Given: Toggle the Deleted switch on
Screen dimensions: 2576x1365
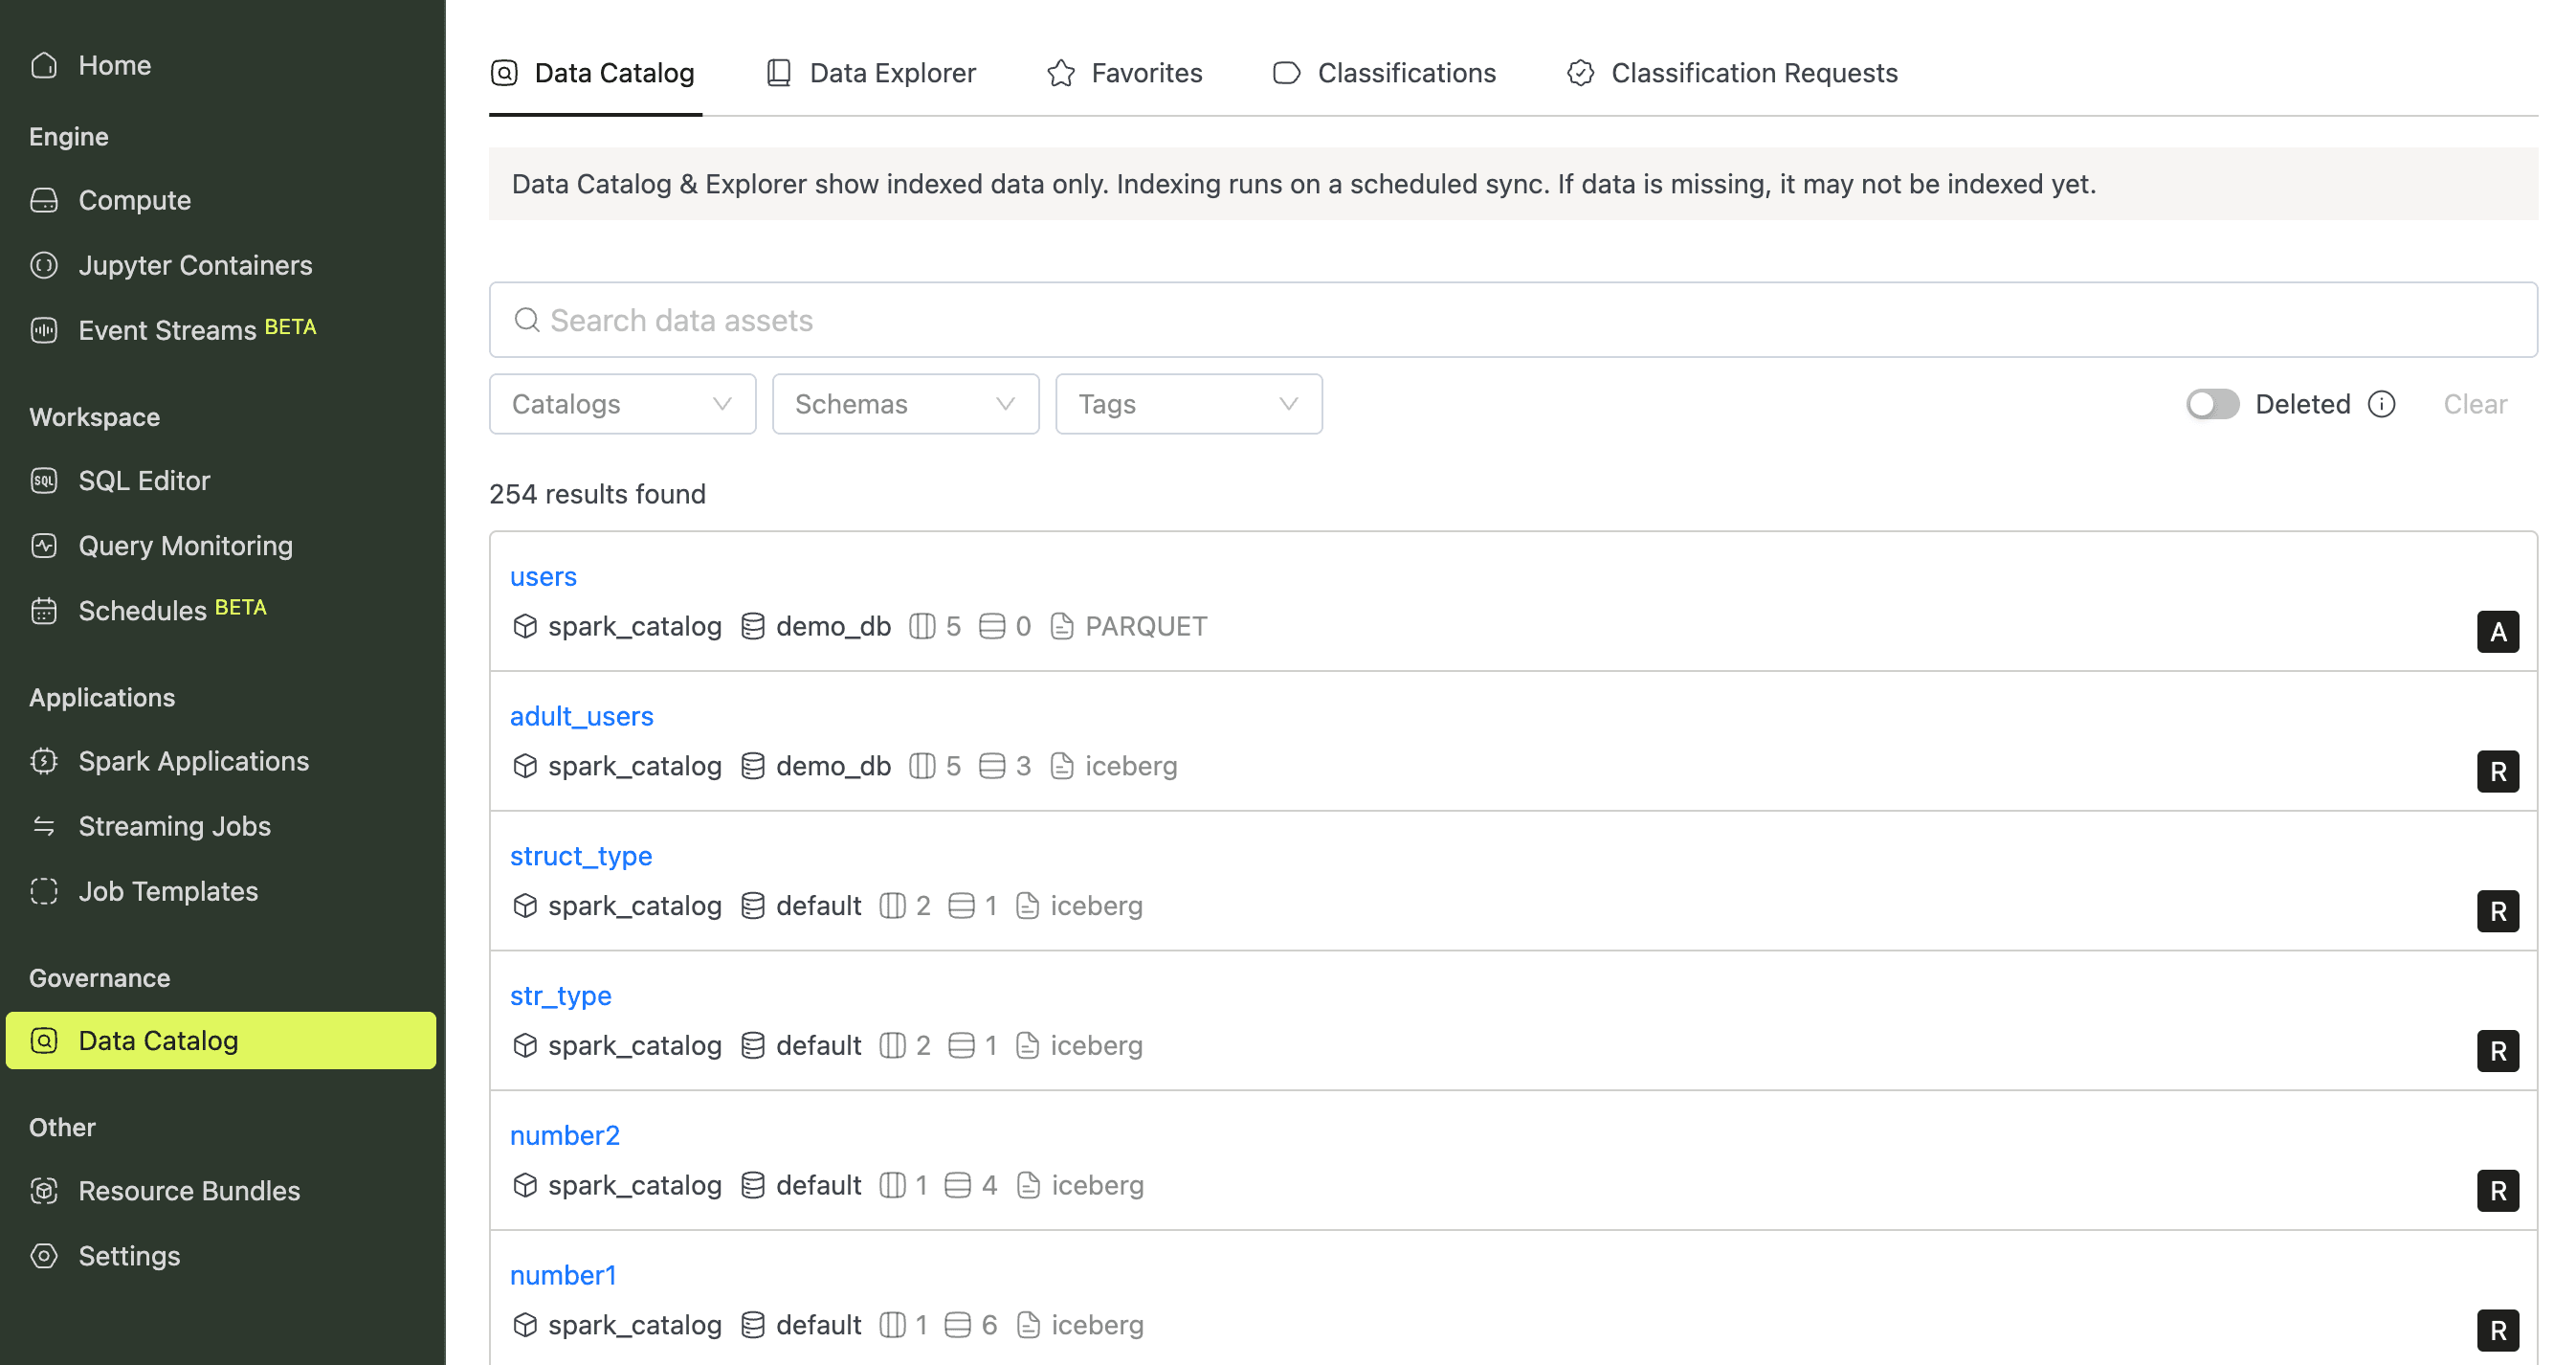Looking at the screenshot, I should tap(2211, 404).
